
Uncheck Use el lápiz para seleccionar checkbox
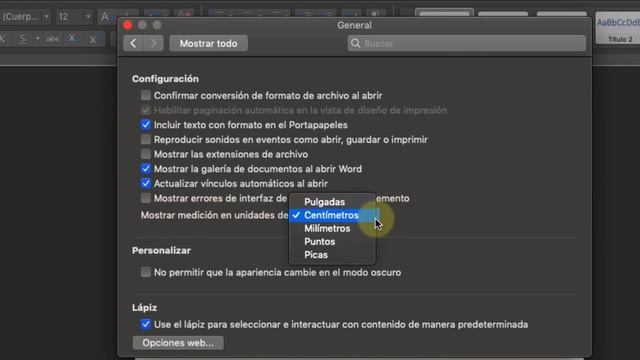click(146, 324)
